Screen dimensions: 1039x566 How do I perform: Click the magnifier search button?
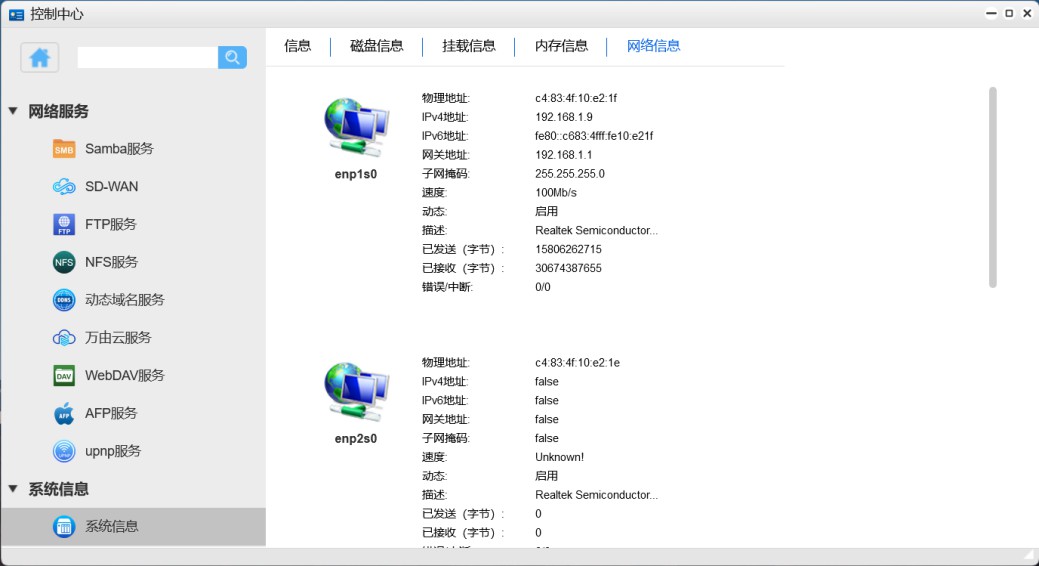[x=232, y=58]
